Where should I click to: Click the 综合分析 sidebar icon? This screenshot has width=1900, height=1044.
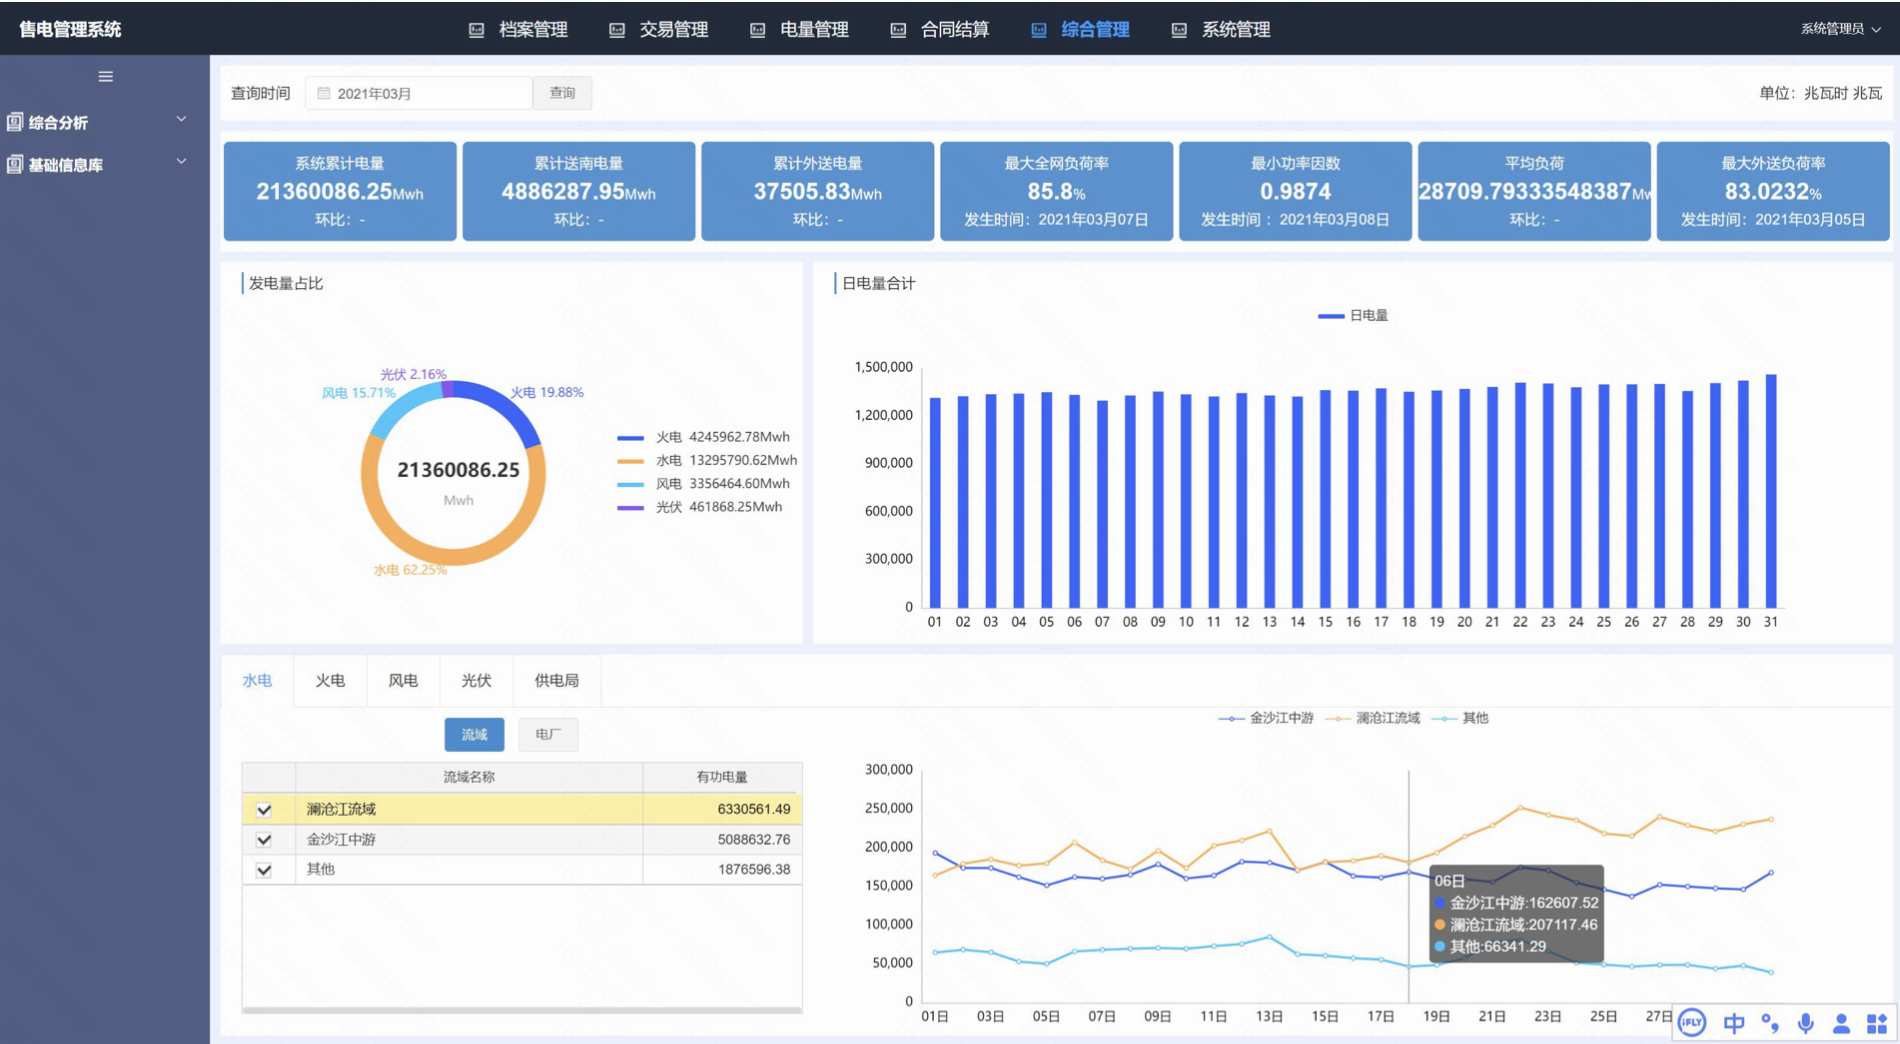[x=15, y=122]
